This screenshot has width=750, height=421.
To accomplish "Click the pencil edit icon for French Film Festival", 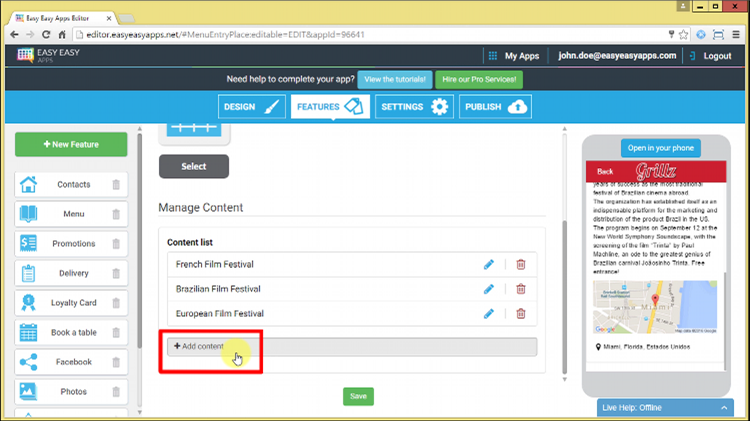I will [489, 265].
